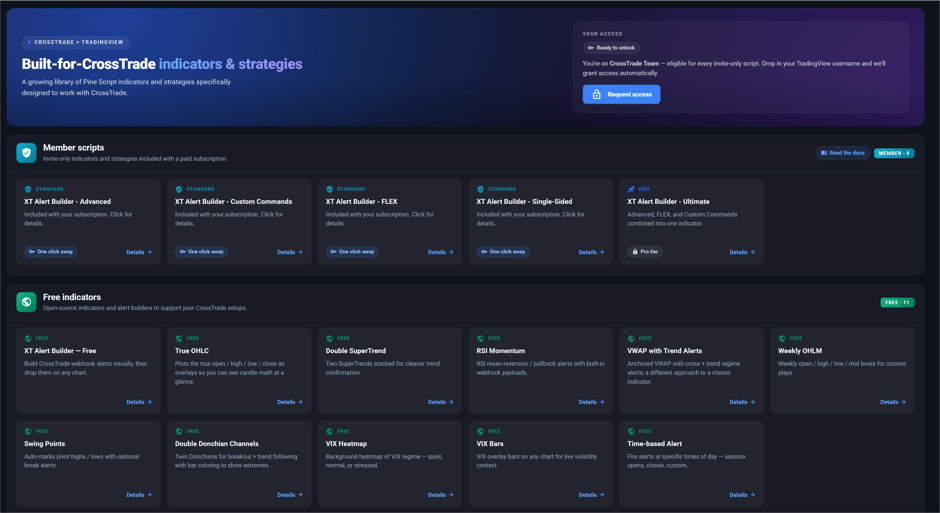Click the STANDARD shield icon on Advanced card
Viewport: 940px width, 513px height.
pos(28,189)
